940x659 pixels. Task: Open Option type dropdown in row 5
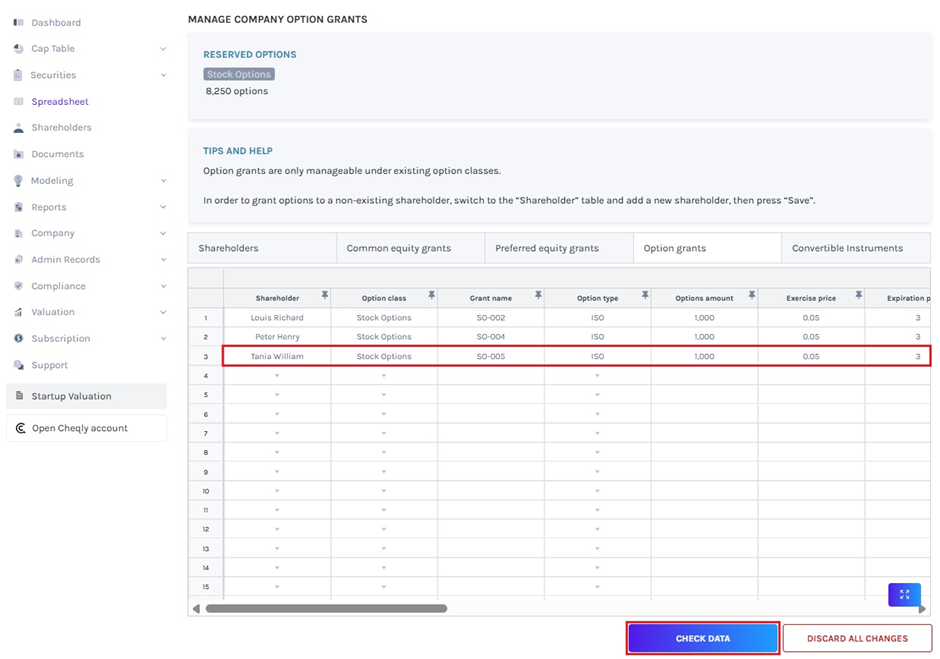pos(597,395)
